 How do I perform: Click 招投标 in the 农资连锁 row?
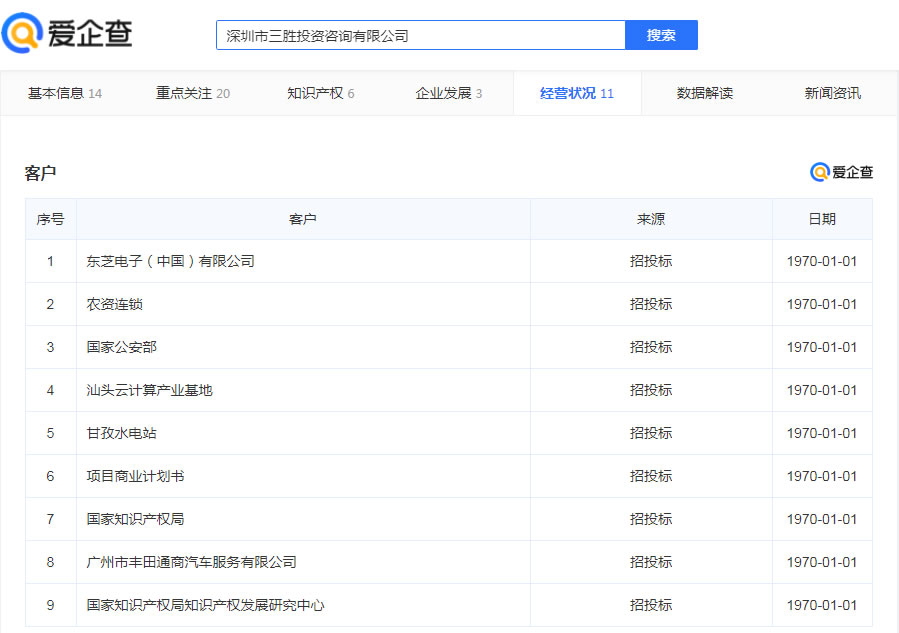tap(651, 304)
